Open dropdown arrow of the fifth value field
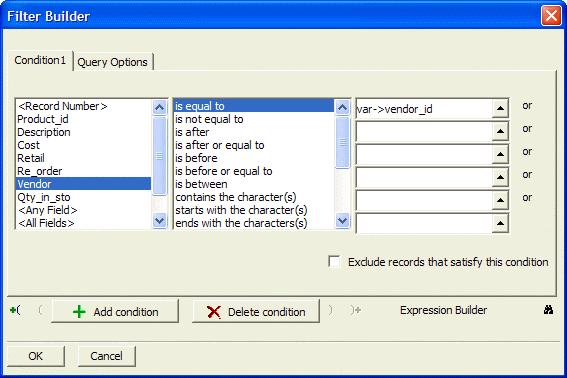The width and height of the screenshot is (567, 378). tap(500, 200)
